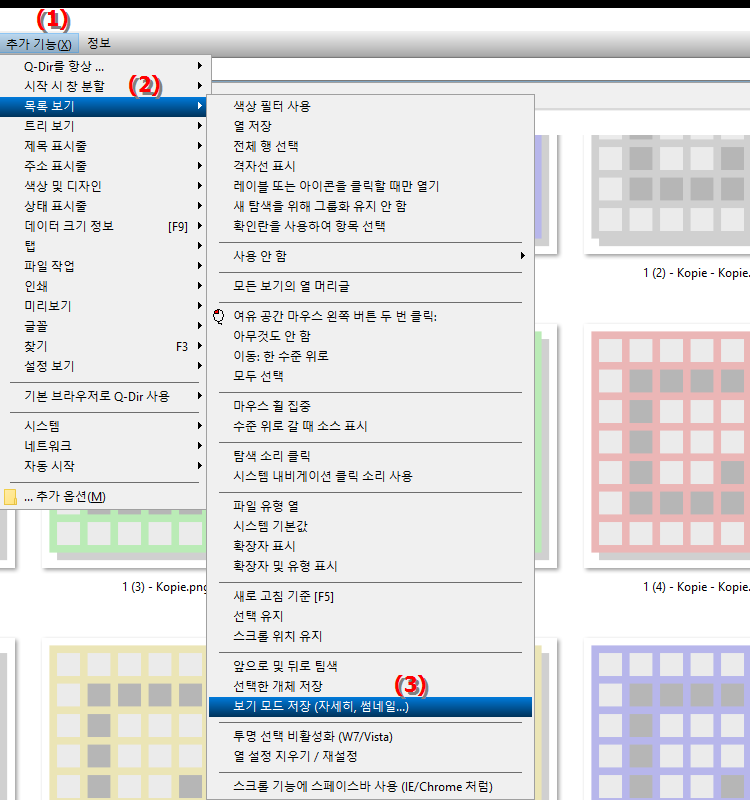The width and height of the screenshot is (750, 800).
Task: Toggle 스크롤 기능에 스페이스바 사용 option
Action: click(370, 787)
